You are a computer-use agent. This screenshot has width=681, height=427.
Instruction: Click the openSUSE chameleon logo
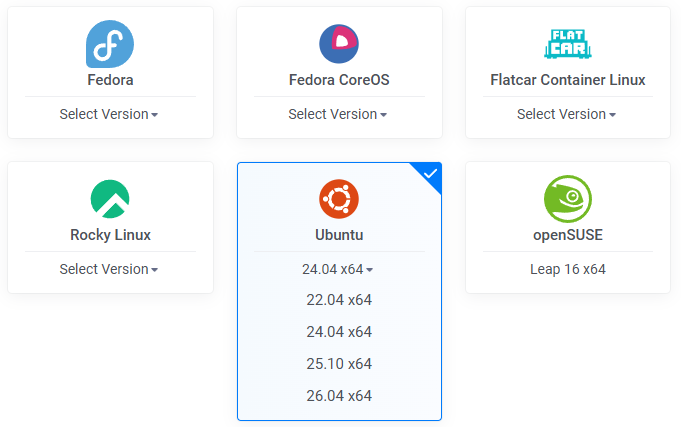[568, 199]
